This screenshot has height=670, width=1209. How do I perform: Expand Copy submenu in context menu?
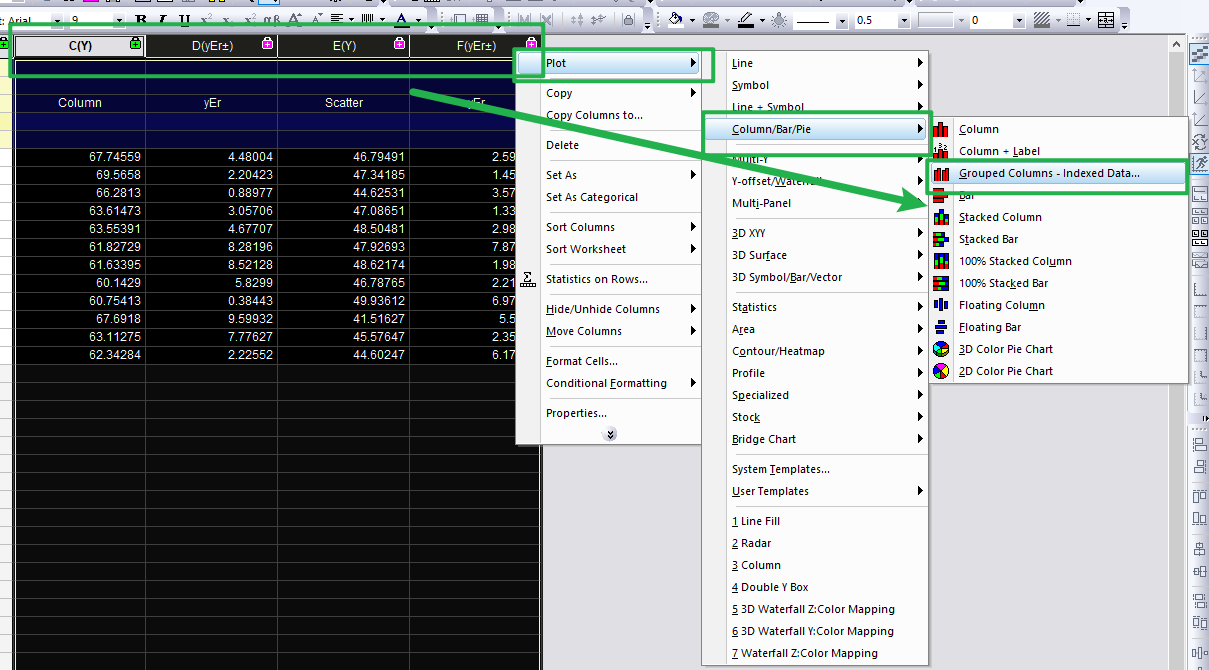pos(608,93)
